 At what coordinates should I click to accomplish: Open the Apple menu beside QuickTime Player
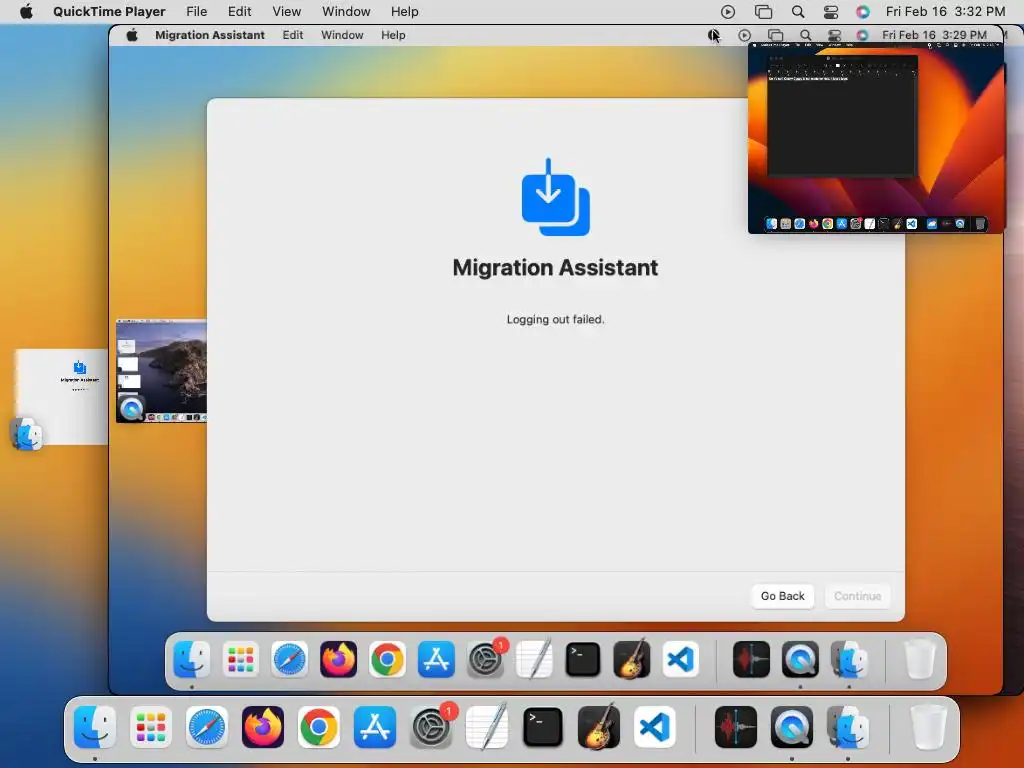click(26, 12)
